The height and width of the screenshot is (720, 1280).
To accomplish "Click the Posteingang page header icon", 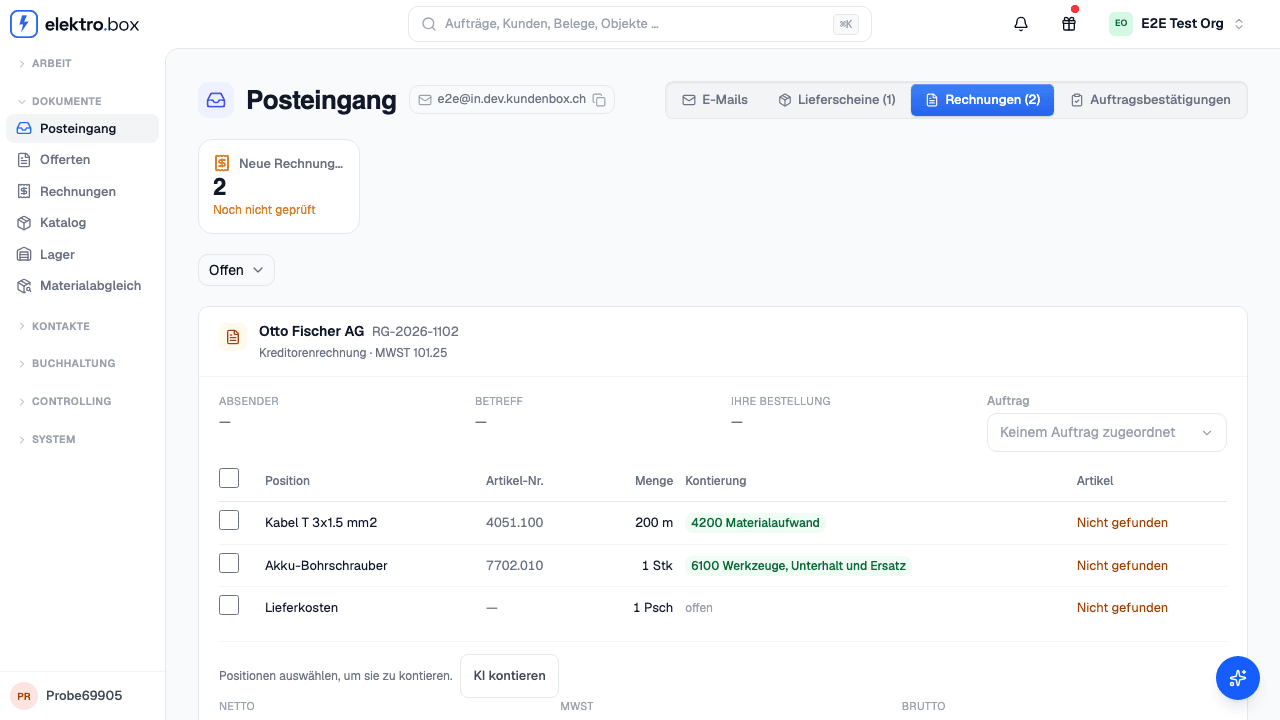I will pos(216,100).
